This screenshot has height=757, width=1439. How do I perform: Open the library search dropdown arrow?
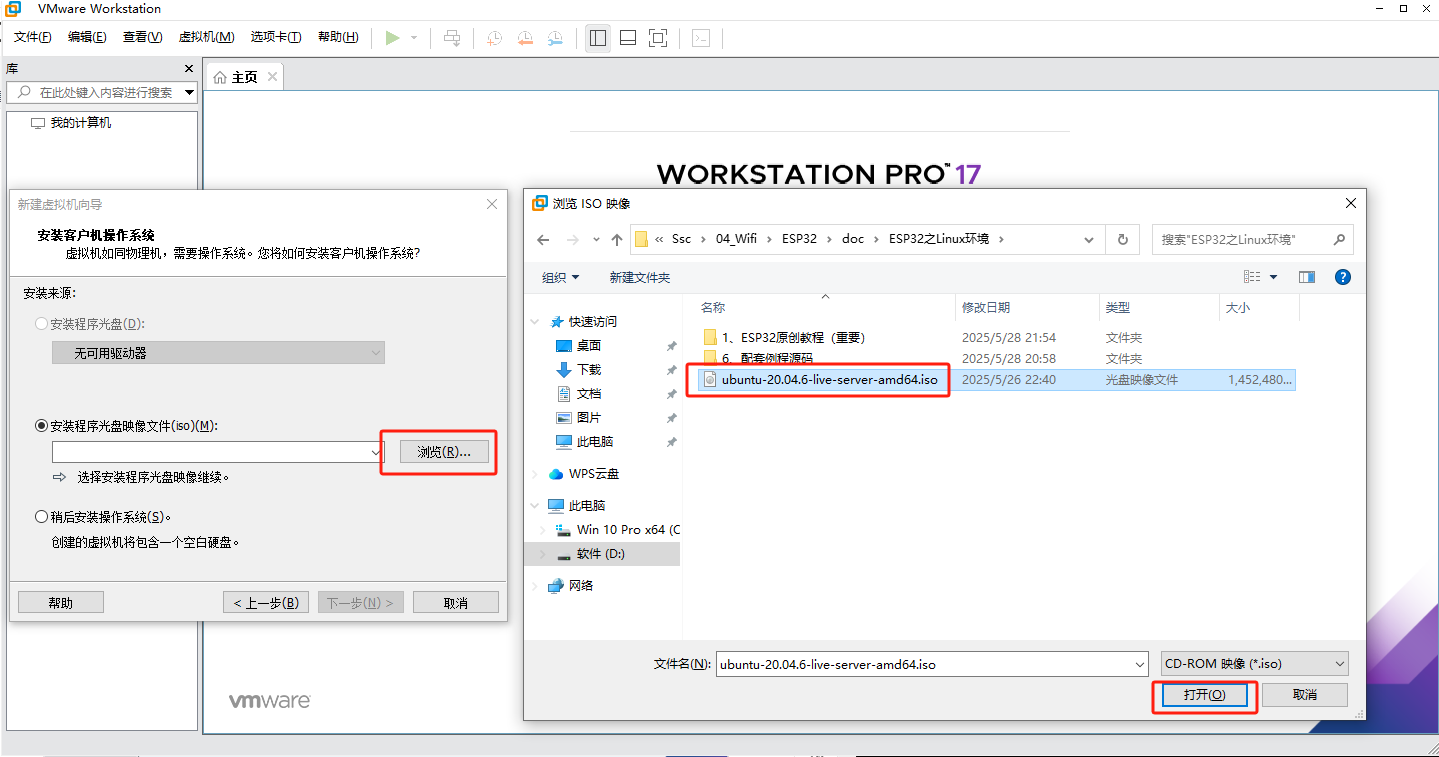point(190,92)
